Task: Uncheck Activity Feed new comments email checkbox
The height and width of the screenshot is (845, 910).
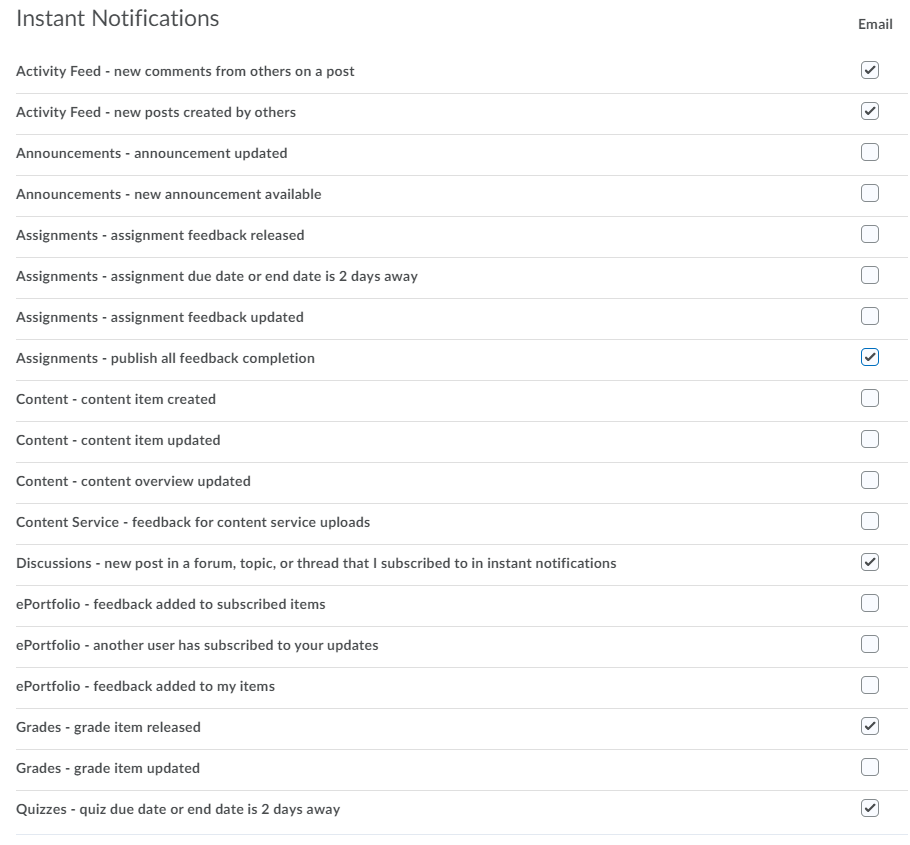Action: [x=870, y=71]
